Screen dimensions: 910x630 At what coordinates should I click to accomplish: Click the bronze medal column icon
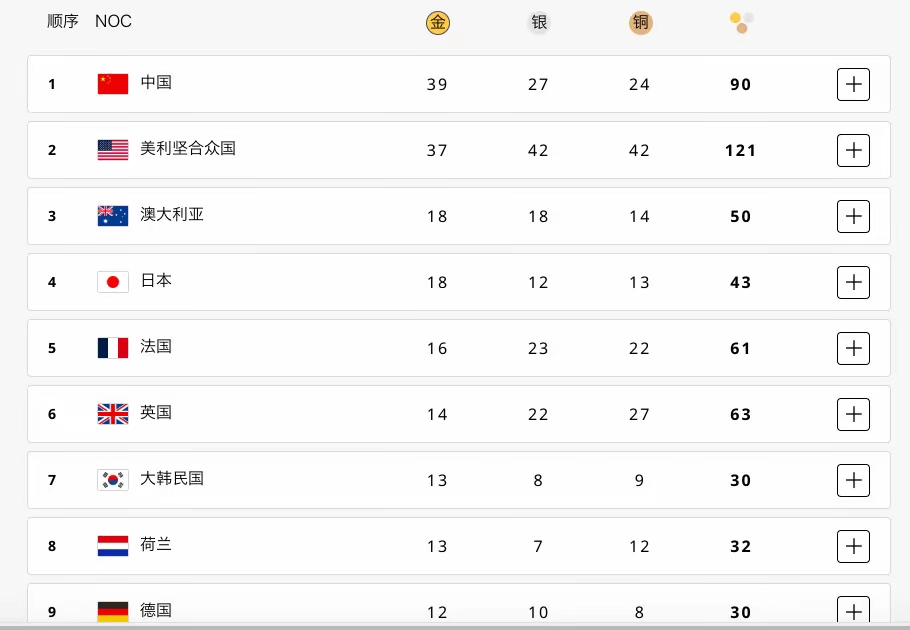click(x=641, y=23)
